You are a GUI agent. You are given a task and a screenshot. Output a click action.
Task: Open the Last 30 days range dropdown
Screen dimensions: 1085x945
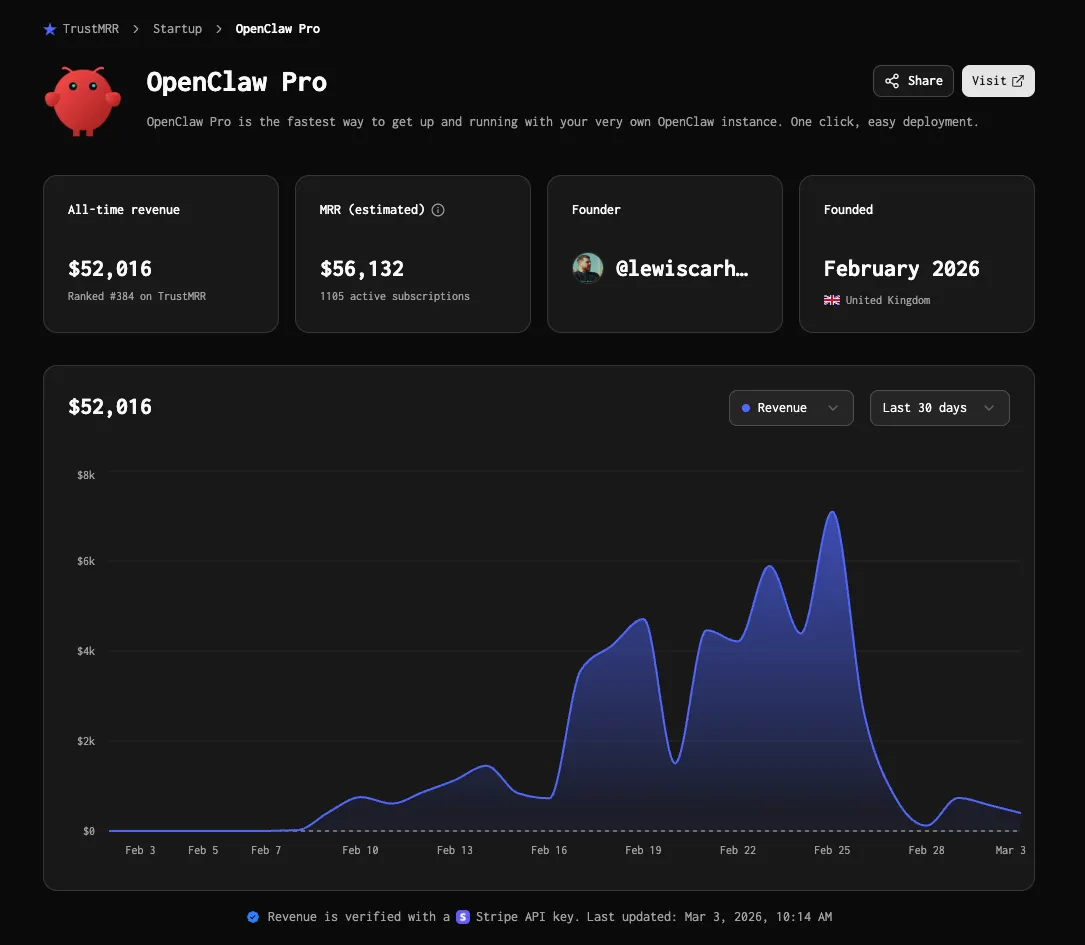pos(938,408)
